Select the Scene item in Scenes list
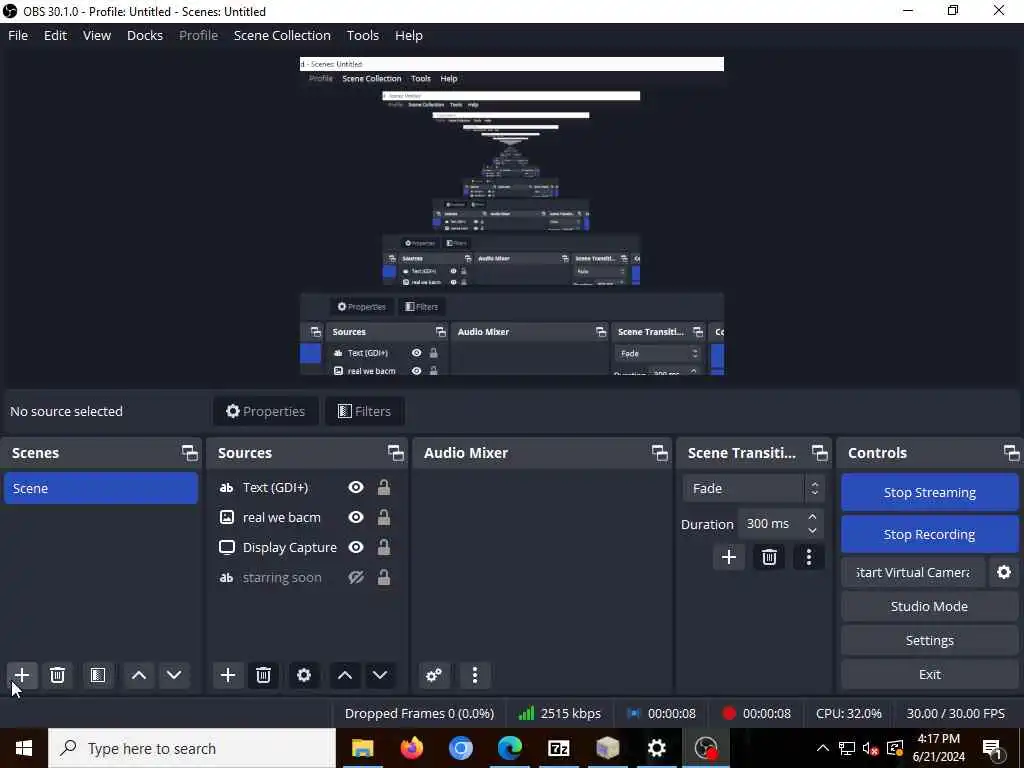The width and height of the screenshot is (1024, 768). (101, 488)
